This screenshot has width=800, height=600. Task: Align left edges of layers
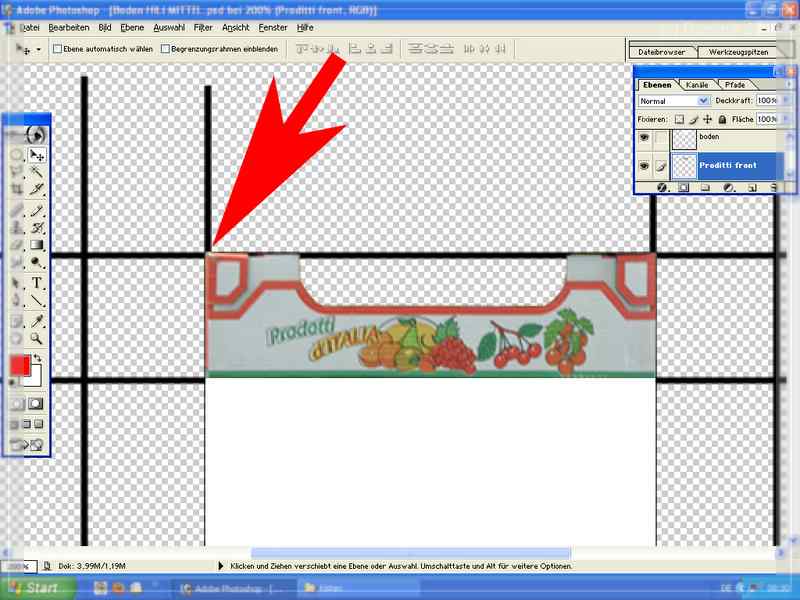click(355, 49)
